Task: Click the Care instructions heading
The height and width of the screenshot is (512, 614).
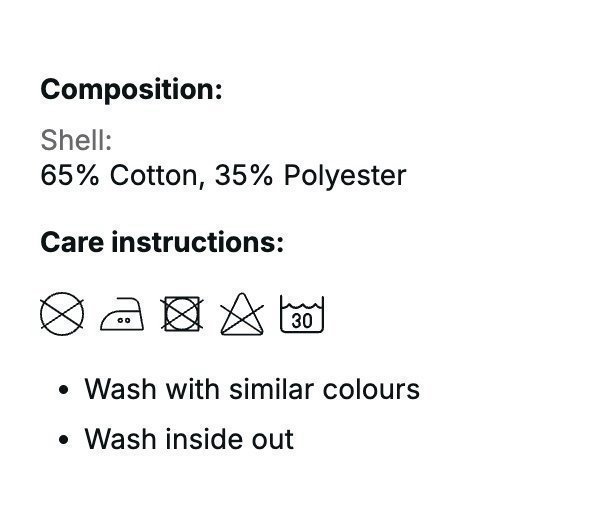Action: click(x=162, y=242)
